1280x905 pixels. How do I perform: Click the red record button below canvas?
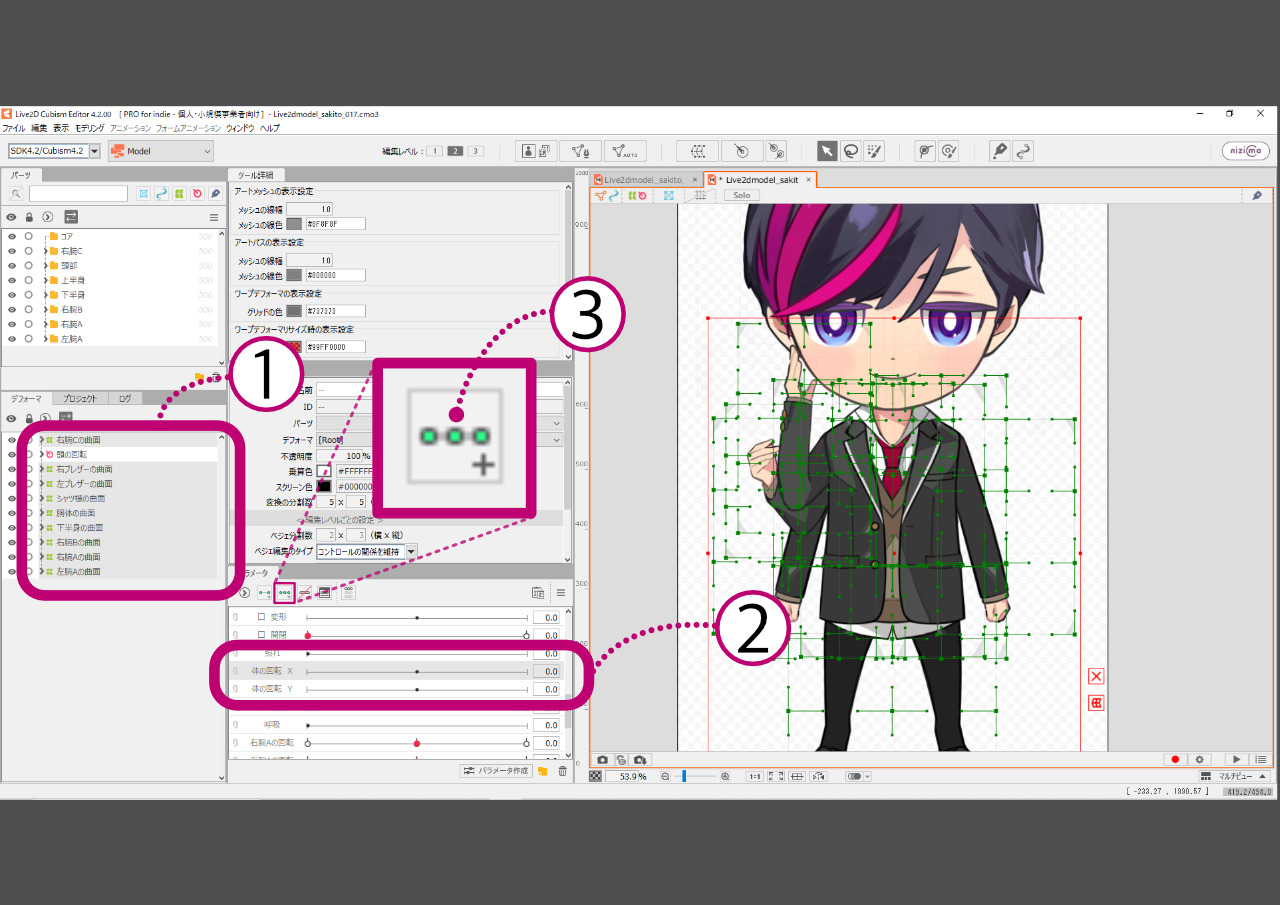[1175, 760]
